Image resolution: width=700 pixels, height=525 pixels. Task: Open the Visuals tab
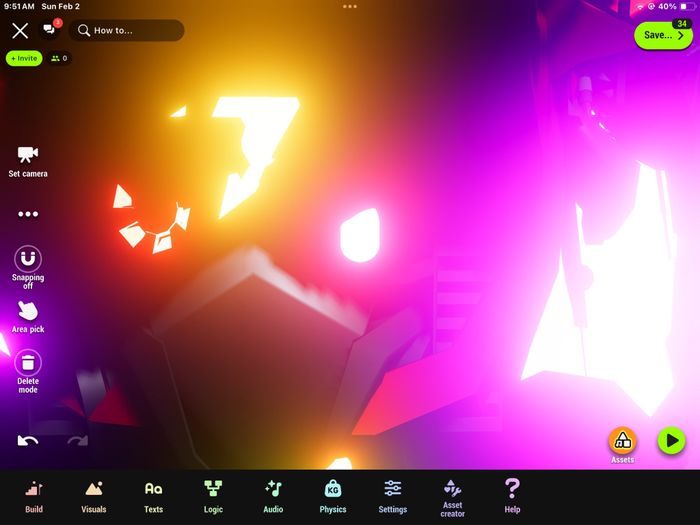tap(94, 497)
